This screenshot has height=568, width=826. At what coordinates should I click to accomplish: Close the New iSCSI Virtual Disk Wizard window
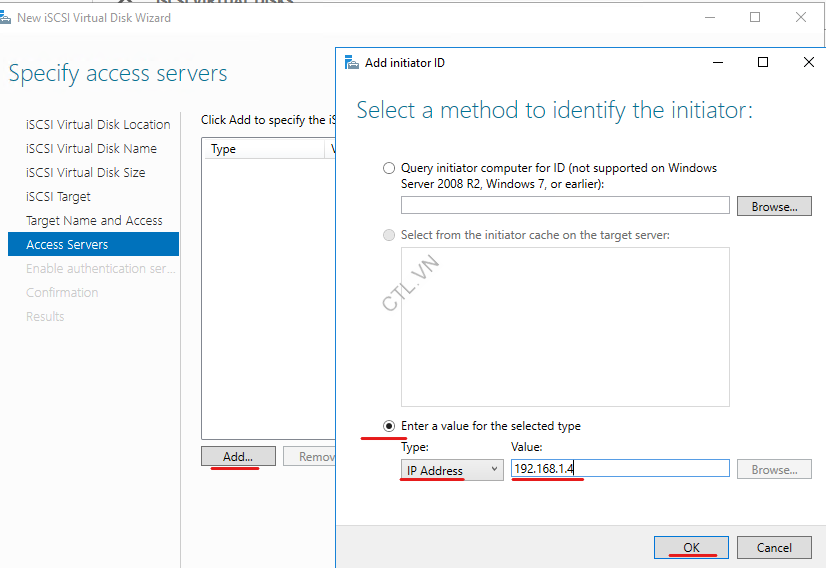point(801,17)
